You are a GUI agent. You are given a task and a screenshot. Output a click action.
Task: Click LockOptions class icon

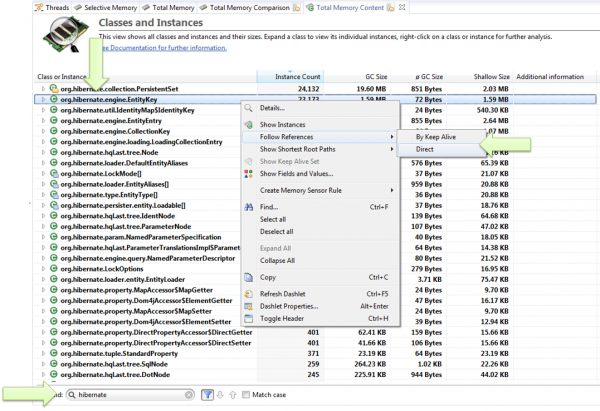point(54,269)
